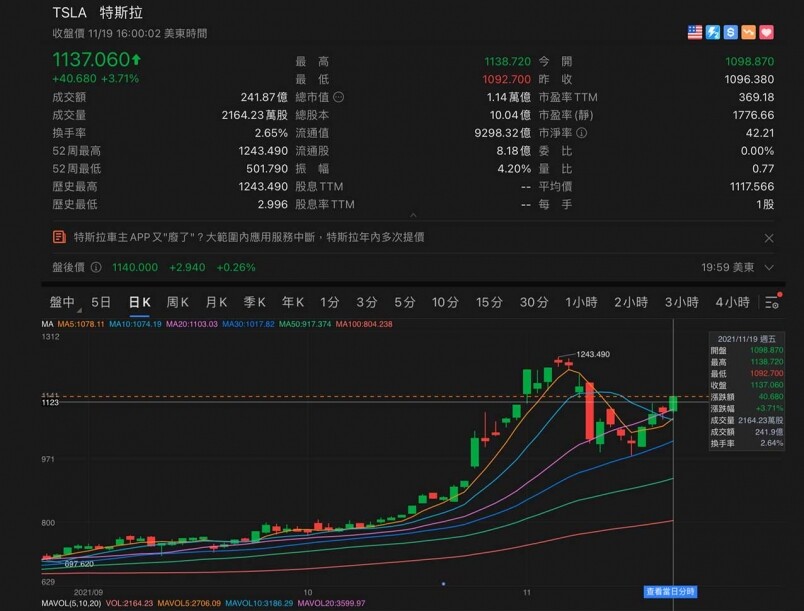
Task: Select the 15分 interval tab
Action: 489,302
